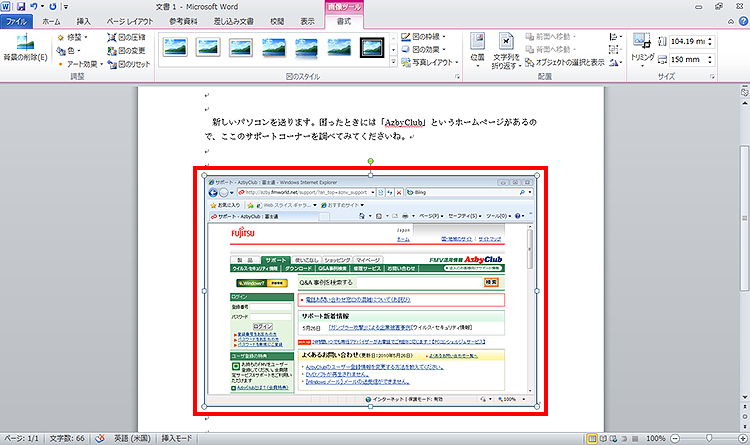This screenshot has width=750, height=445.
Task: Open the rotate objects dropdown icon
Action: (615, 63)
